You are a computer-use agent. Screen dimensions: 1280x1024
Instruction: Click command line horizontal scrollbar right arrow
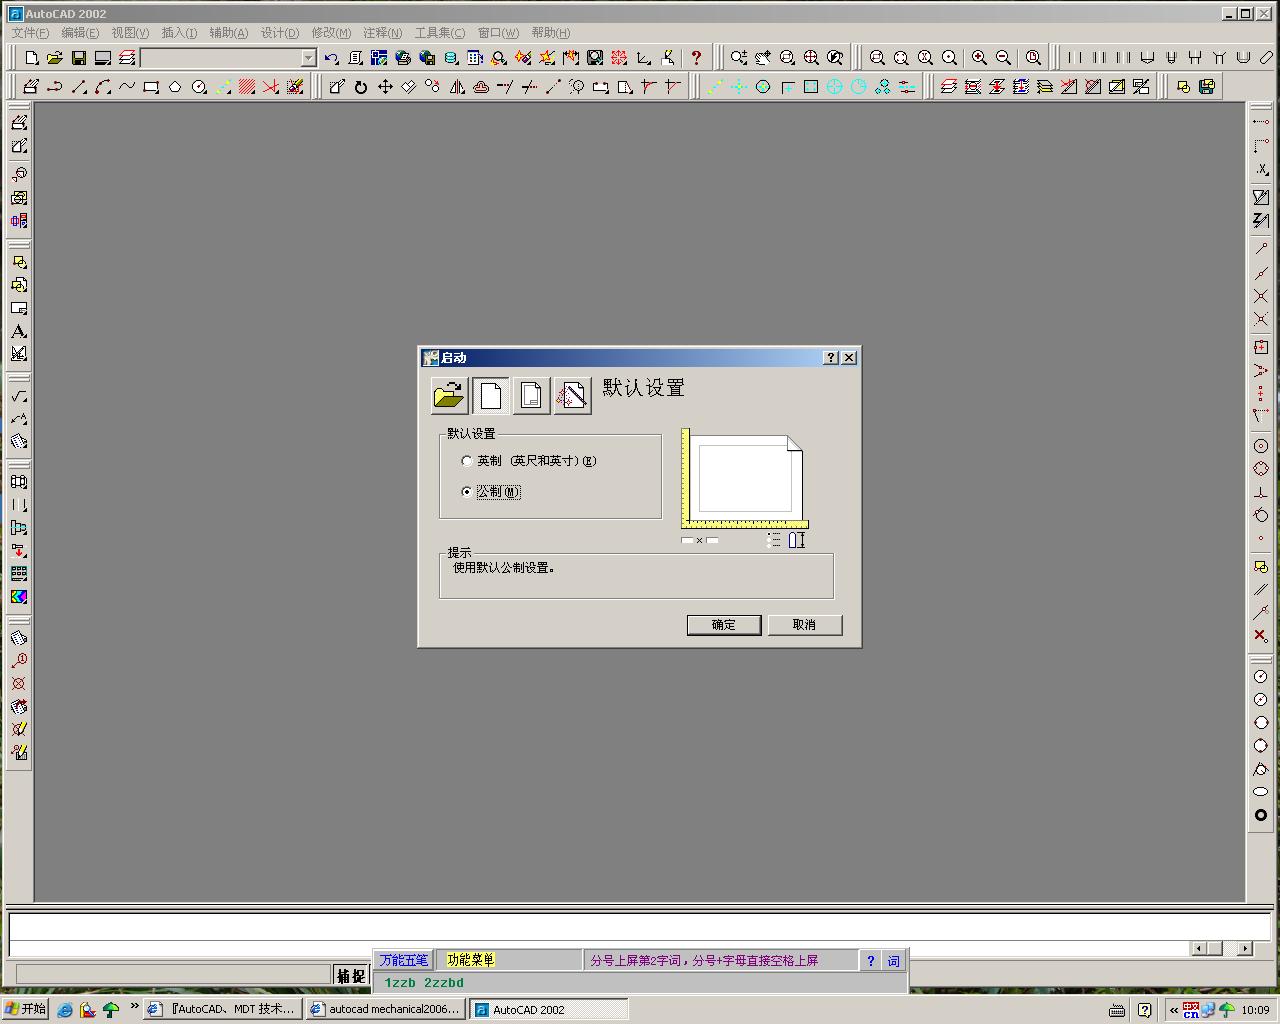point(1244,948)
